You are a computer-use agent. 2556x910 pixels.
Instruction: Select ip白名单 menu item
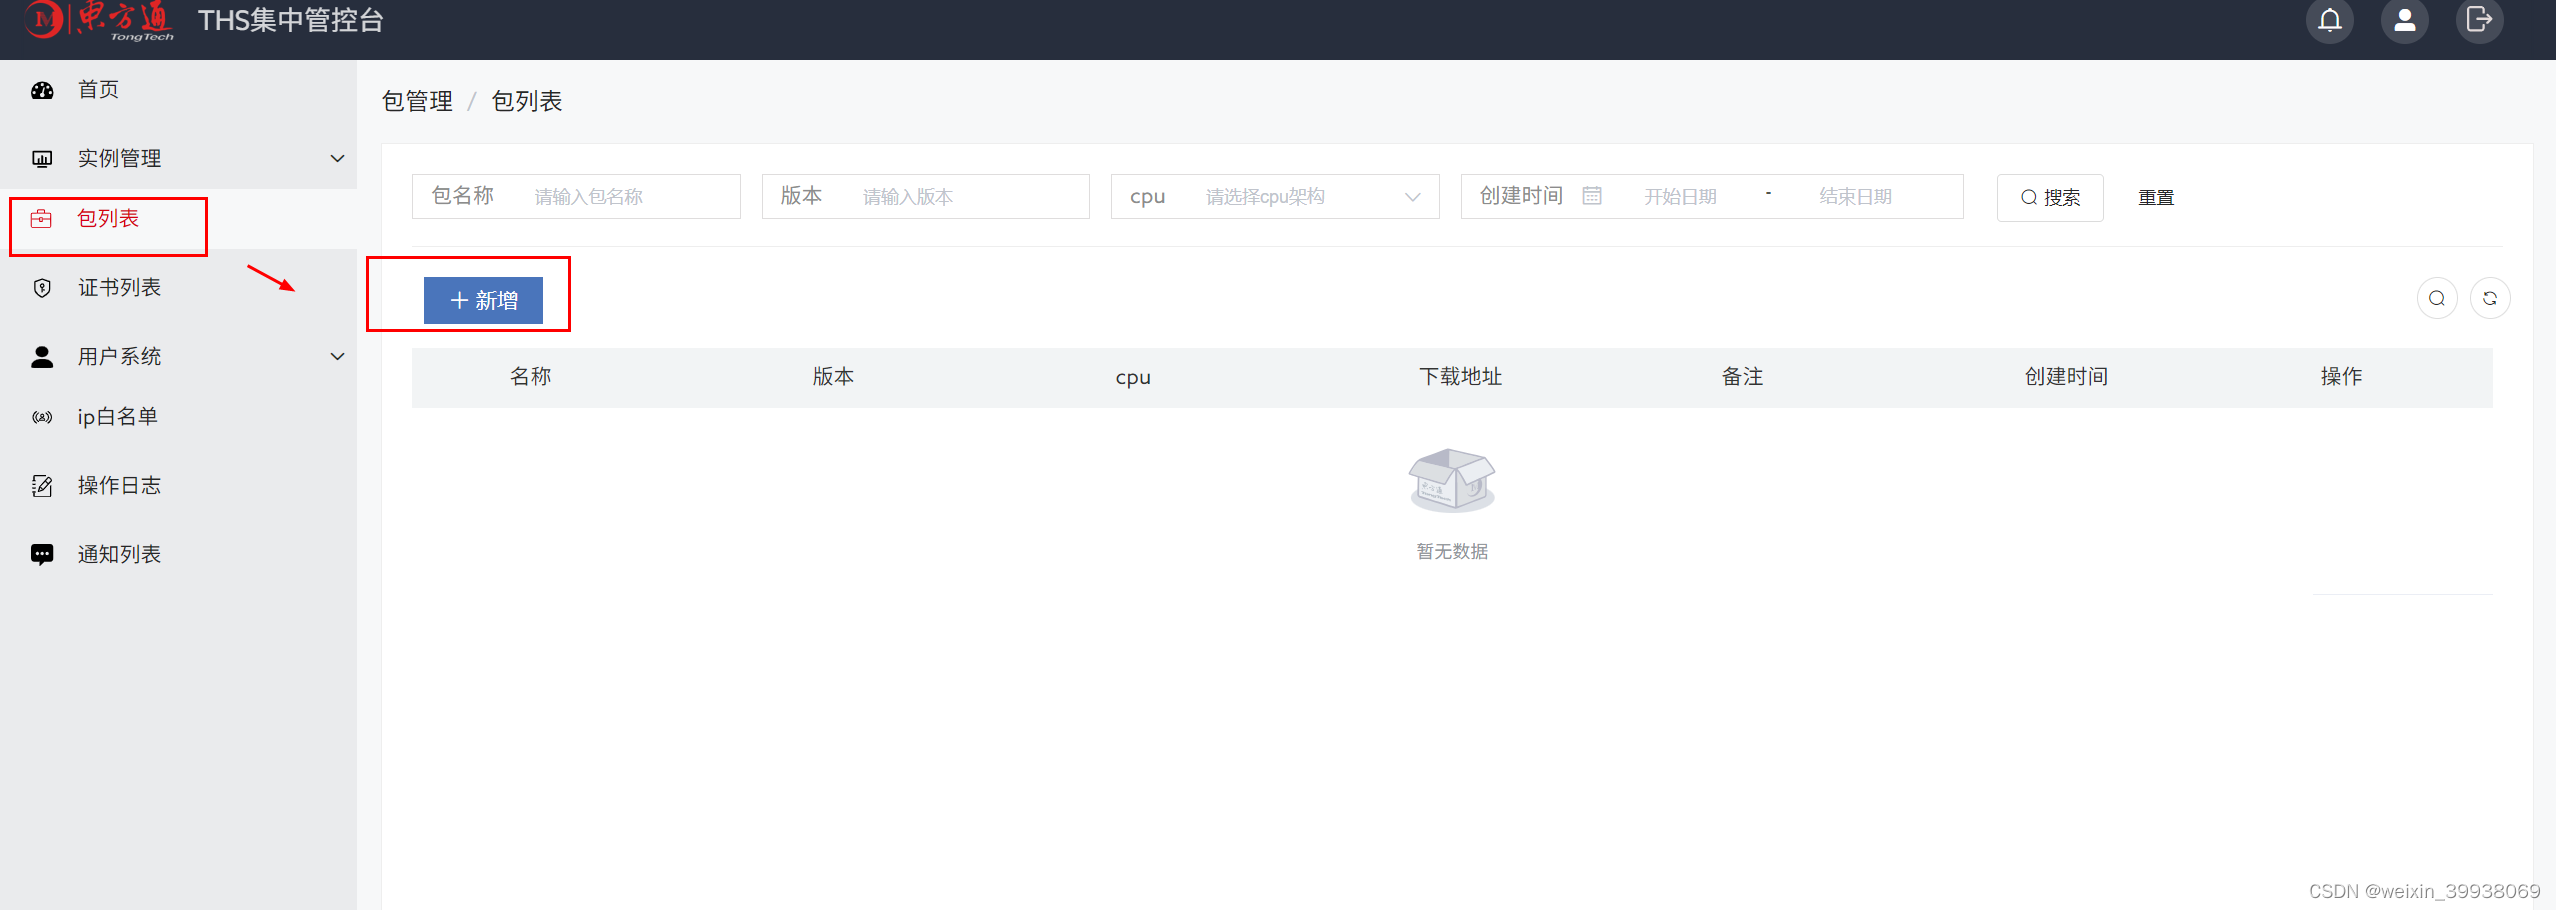tap(117, 417)
